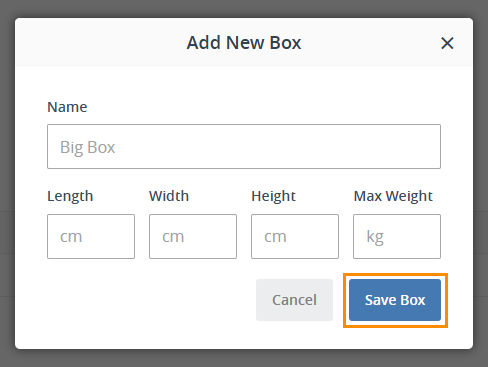Click the Length label

pyautogui.click(x=70, y=196)
